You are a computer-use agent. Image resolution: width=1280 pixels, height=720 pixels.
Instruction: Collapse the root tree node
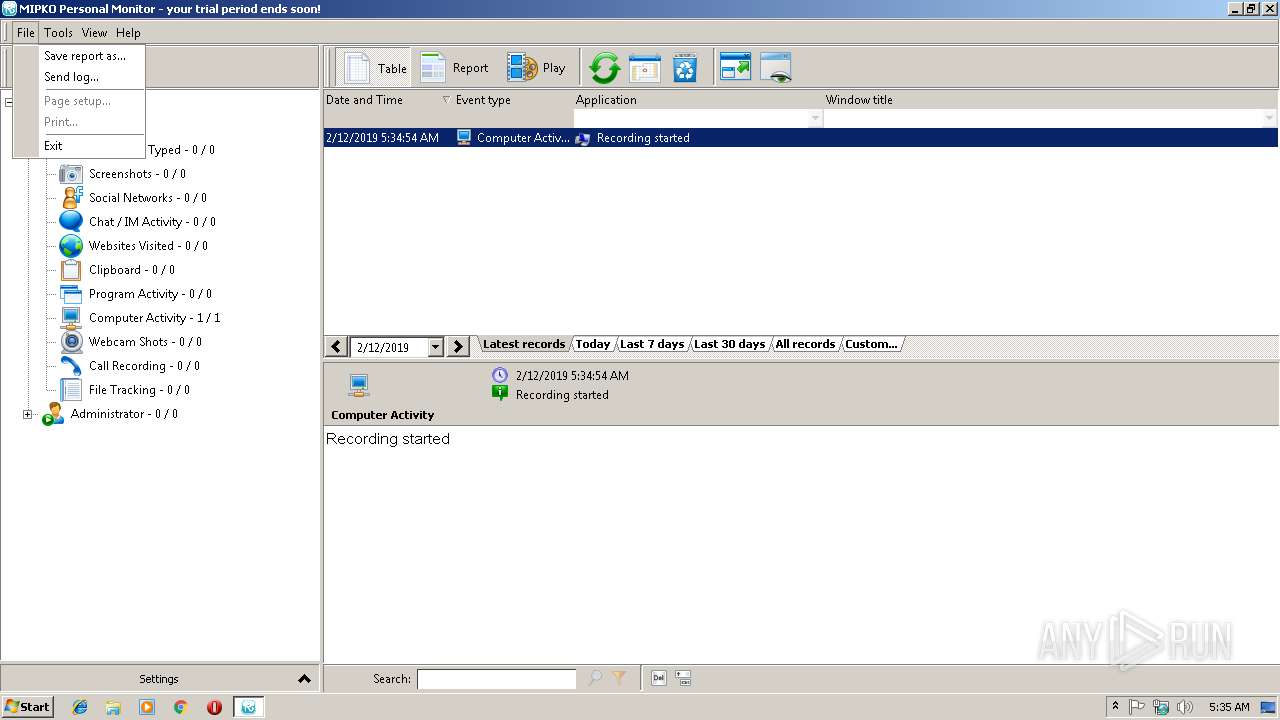click(x=9, y=102)
